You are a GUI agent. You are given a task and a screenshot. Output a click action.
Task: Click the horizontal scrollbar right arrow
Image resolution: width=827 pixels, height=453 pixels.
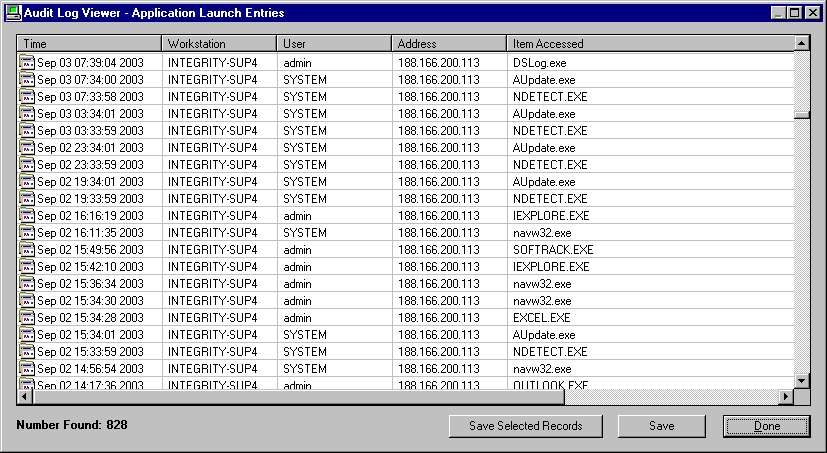(x=786, y=396)
